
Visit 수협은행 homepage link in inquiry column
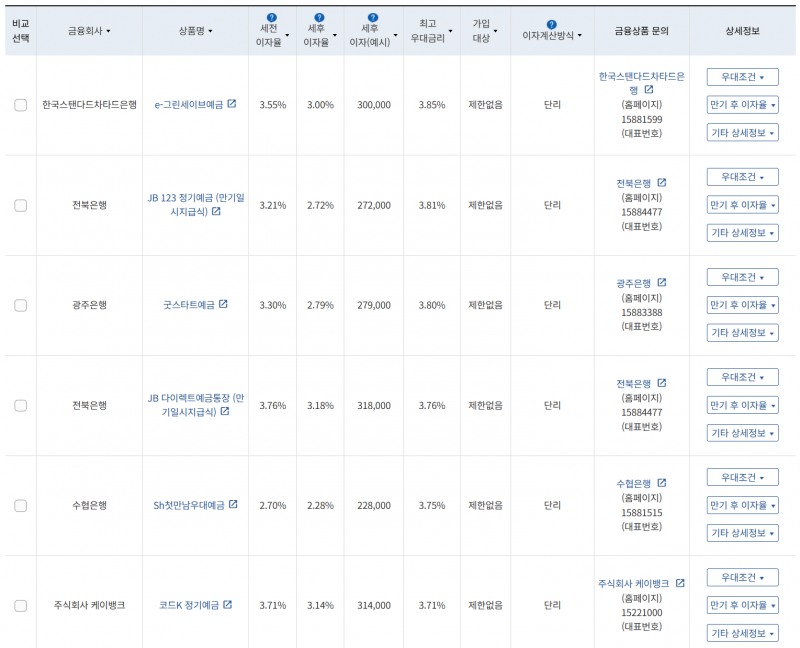pyautogui.click(x=634, y=483)
